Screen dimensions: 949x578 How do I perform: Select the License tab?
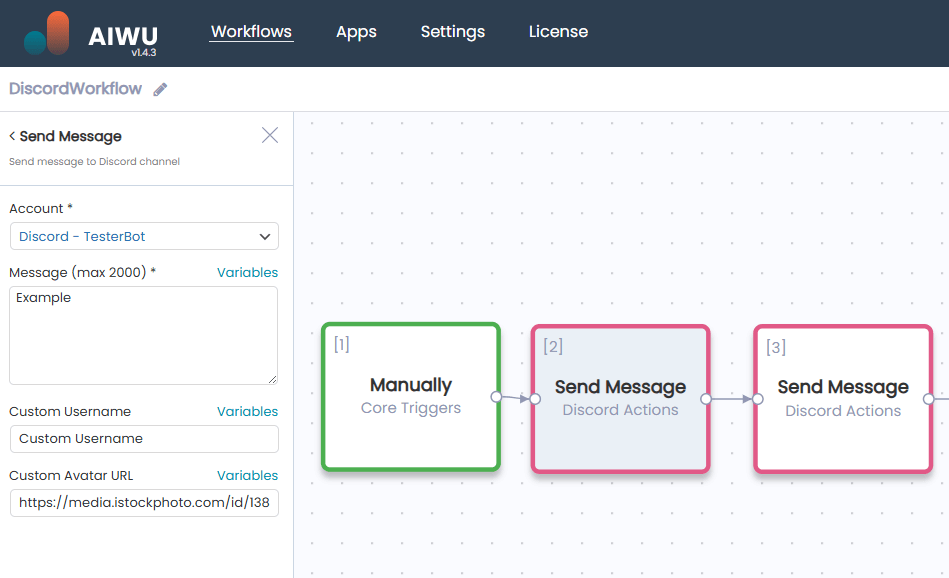pos(558,32)
